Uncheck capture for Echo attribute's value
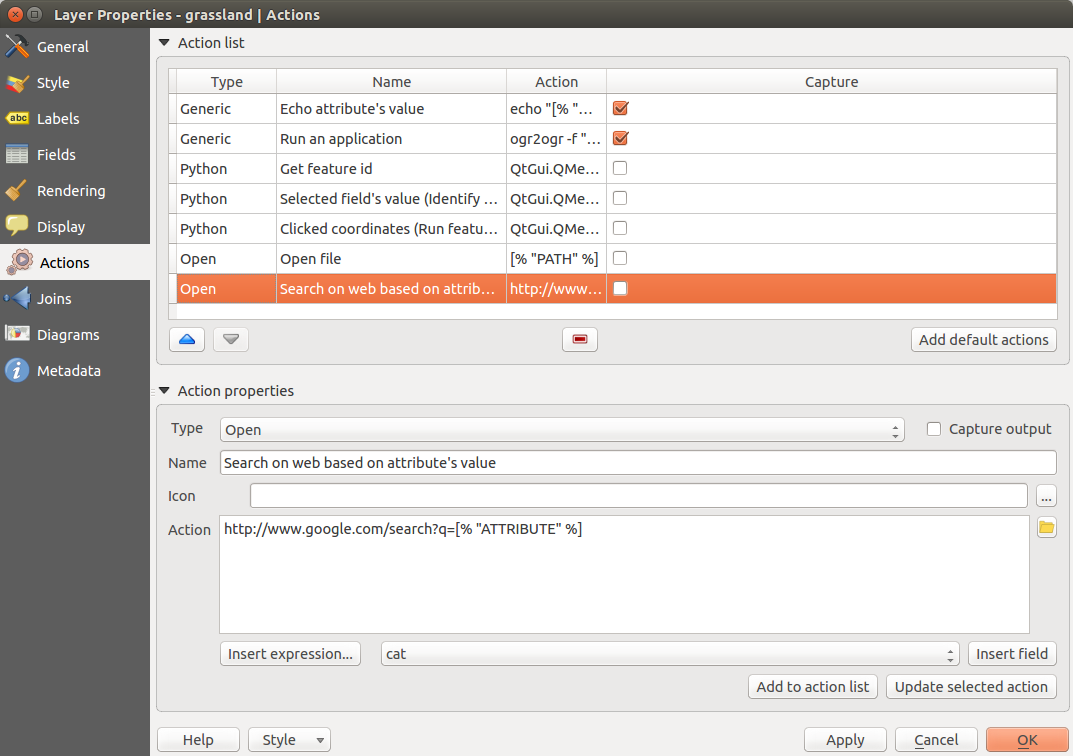The image size is (1073, 756). [620, 109]
